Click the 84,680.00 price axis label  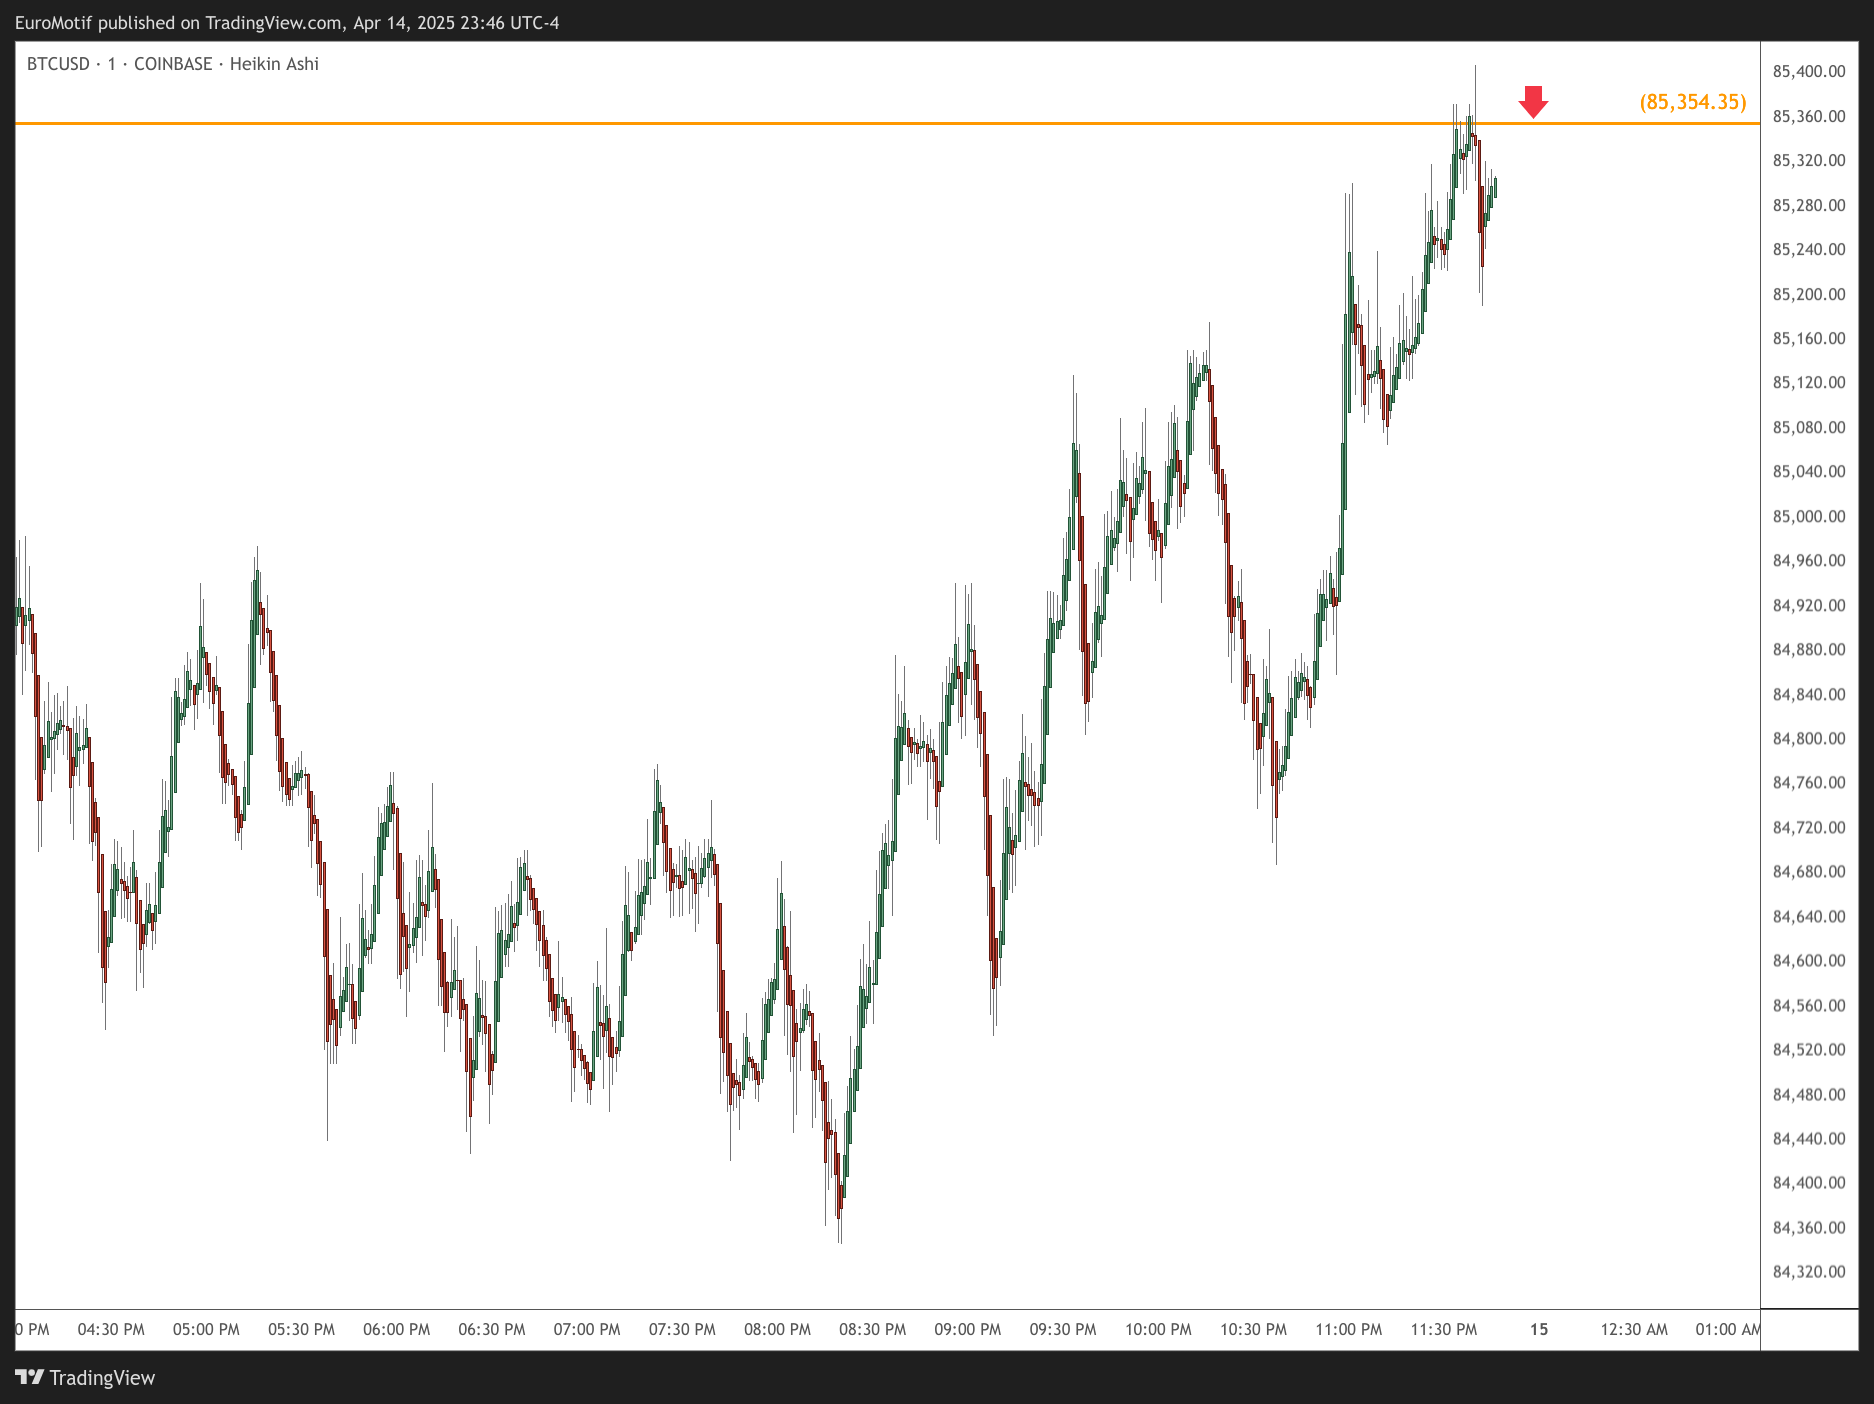1809,871
